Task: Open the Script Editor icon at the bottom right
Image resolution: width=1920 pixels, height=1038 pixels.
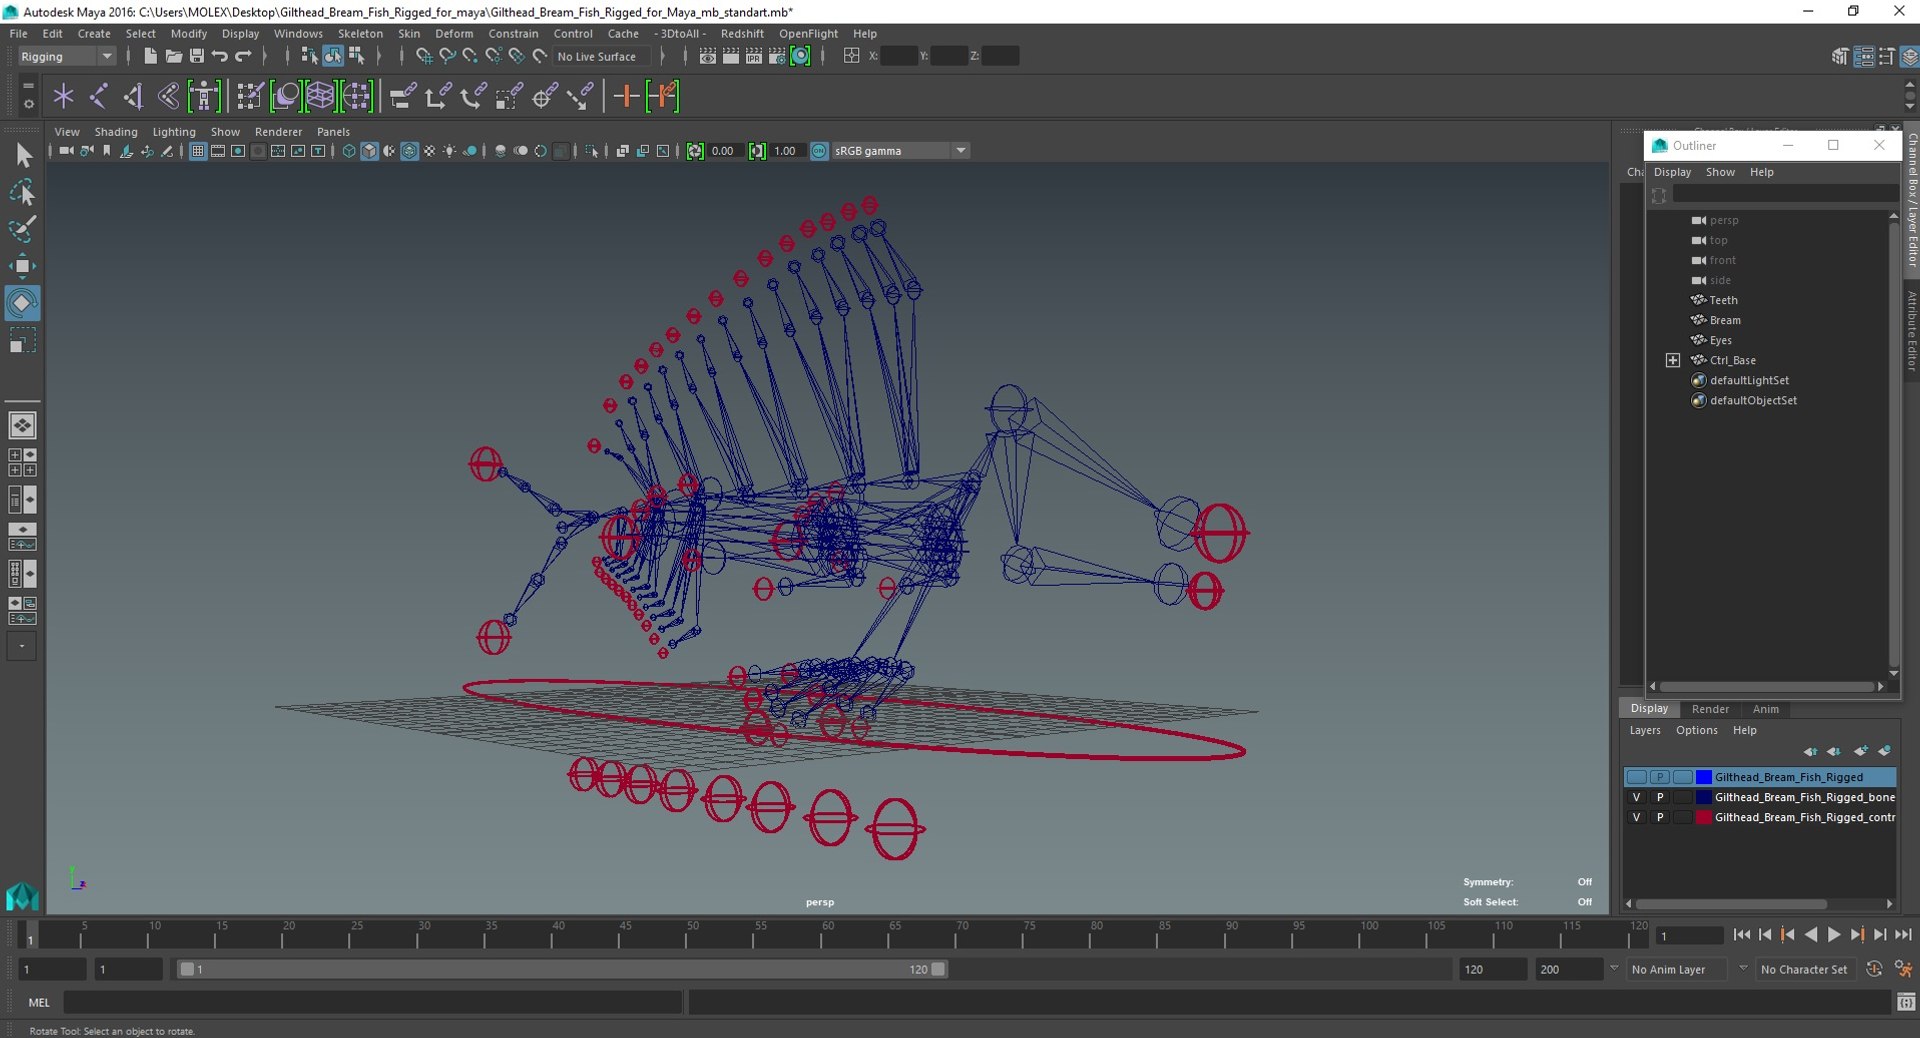Action: [x=1906, y=1002]
